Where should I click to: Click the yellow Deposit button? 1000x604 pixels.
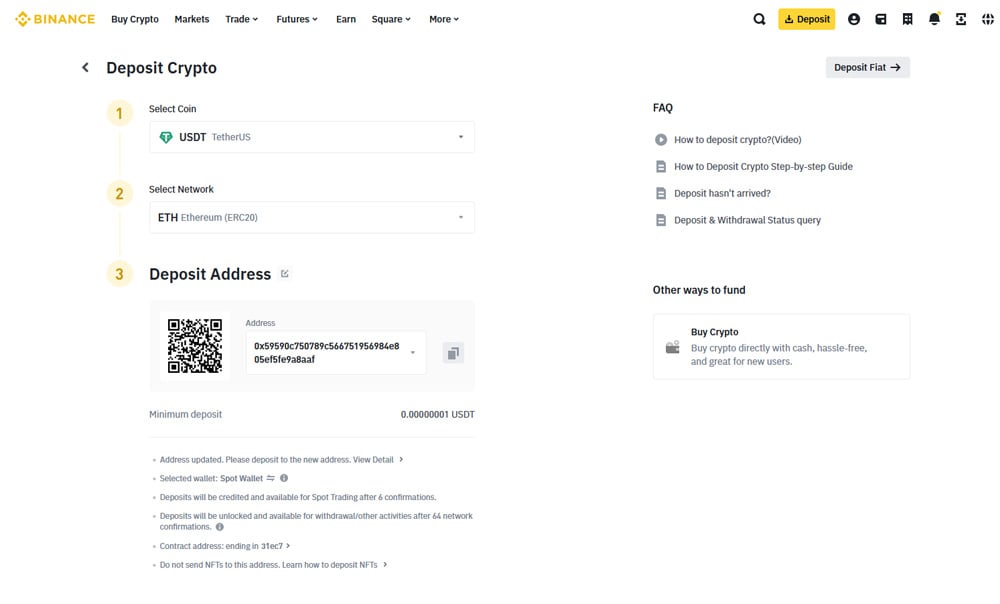(x=806, y=19)
